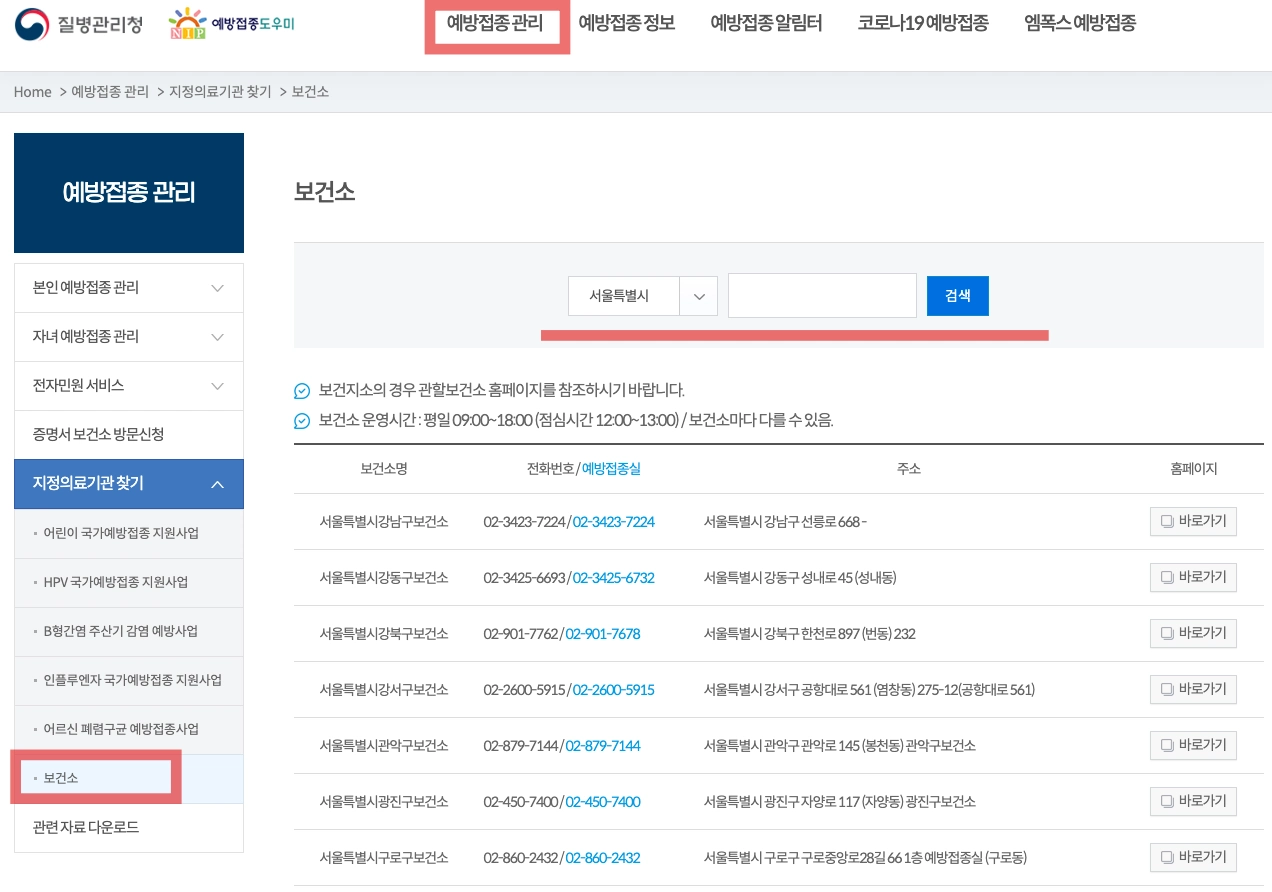
Task: Click 구로구보건소 바로가기 homepage icon
Action: click(x=1193, y=857)
